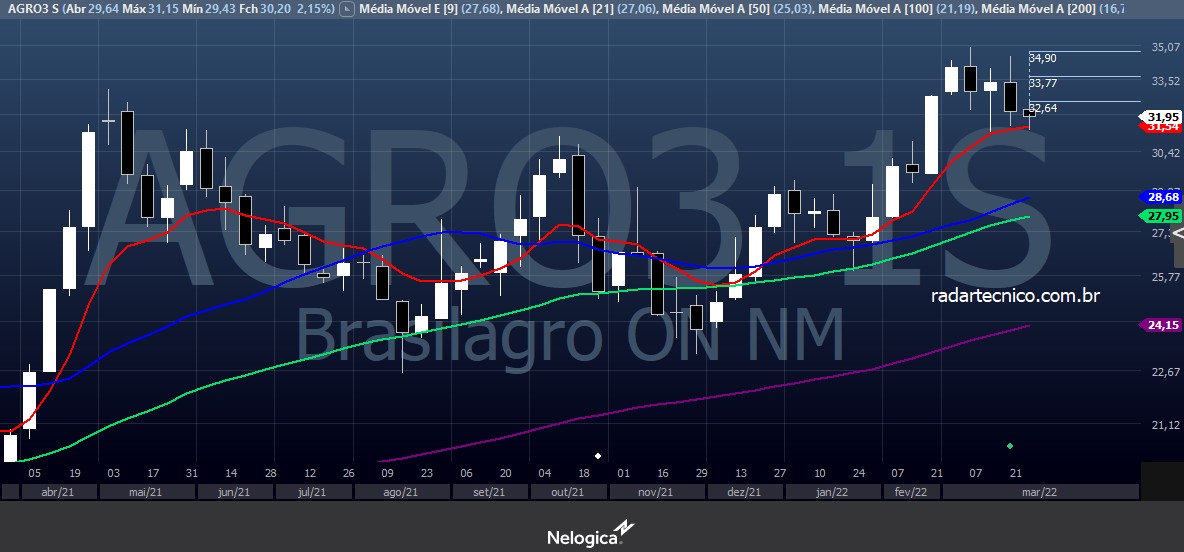
Task: Click the small icon before Média Móvel E [9]
Action: click(x=346, y=9)
